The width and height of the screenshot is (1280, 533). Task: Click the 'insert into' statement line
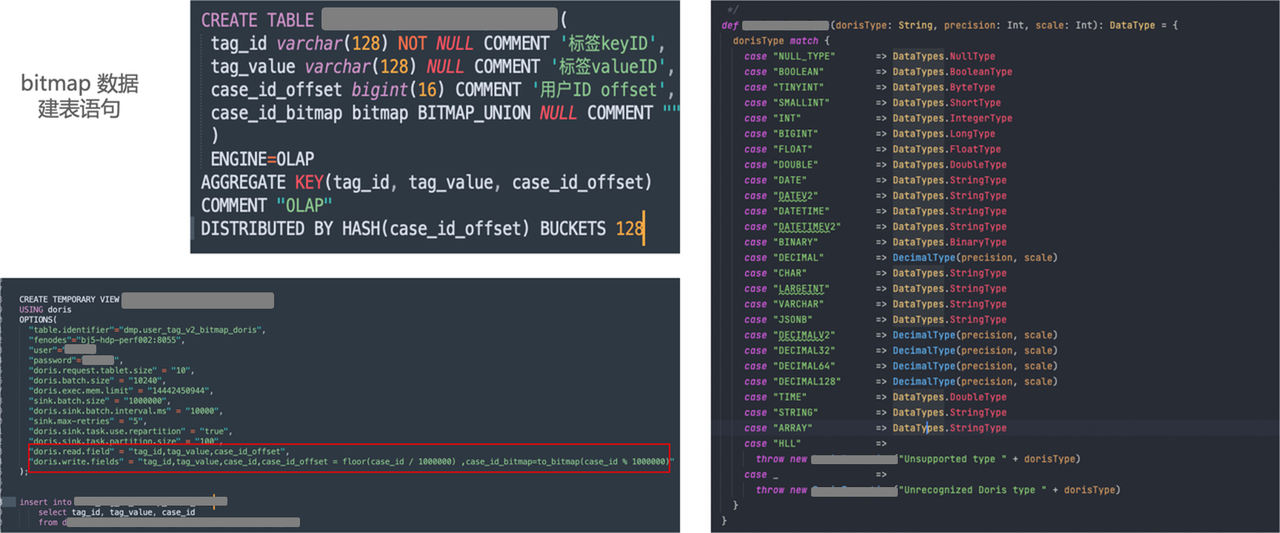pyautogui.click(x=123, y=502)
